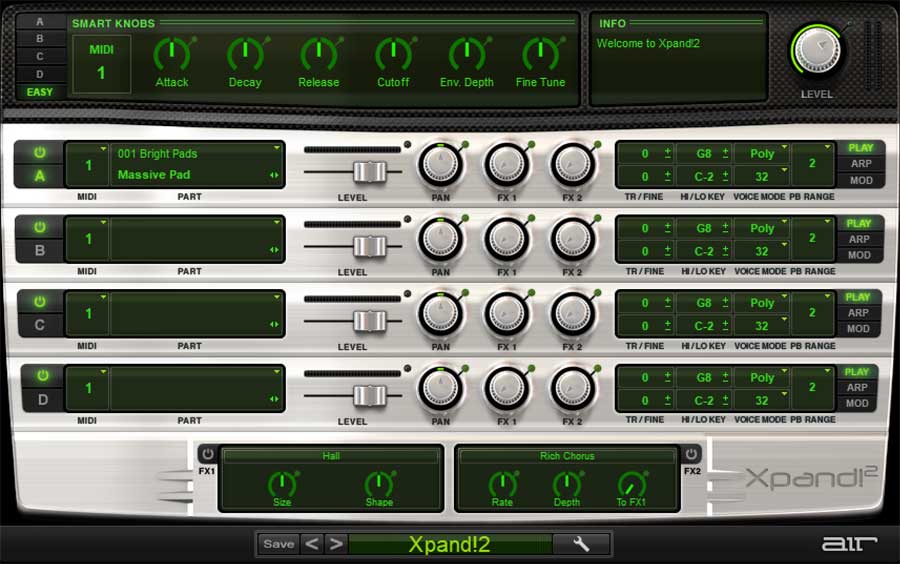Click part A PAN knob
This screenshot has width=900, height=564.
440,165
